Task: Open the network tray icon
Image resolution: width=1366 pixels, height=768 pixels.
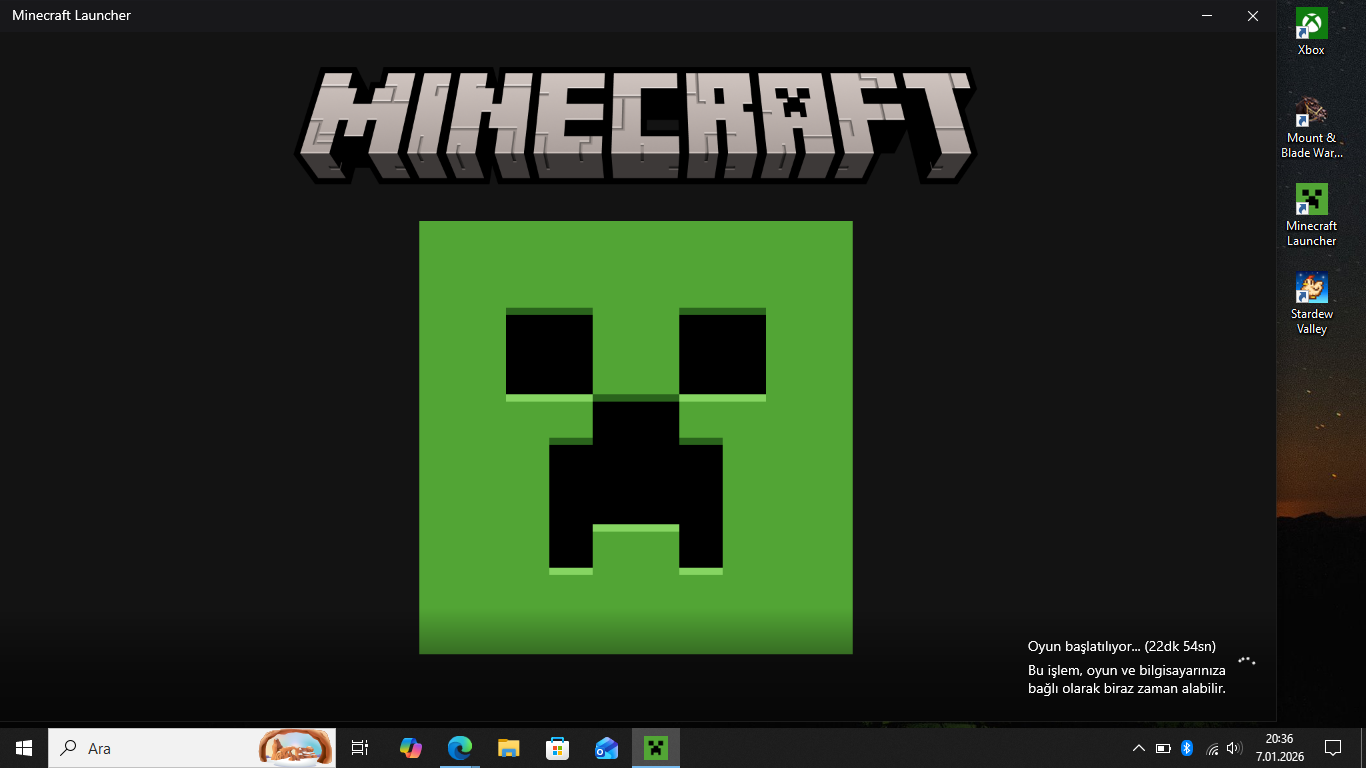Action: click(x=1212, y=748)
